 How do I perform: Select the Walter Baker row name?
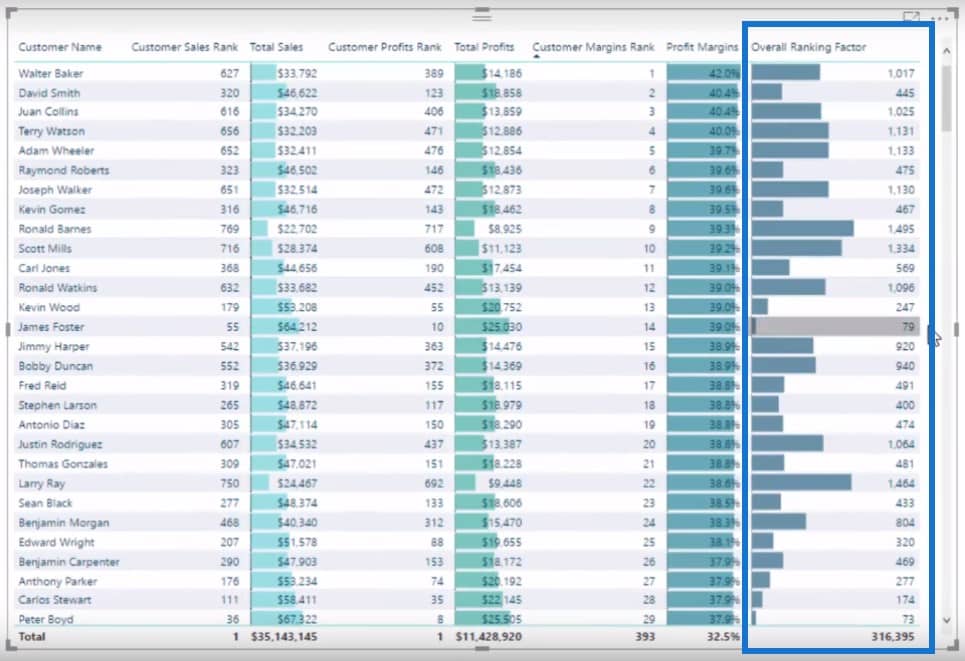click(50, 73)
